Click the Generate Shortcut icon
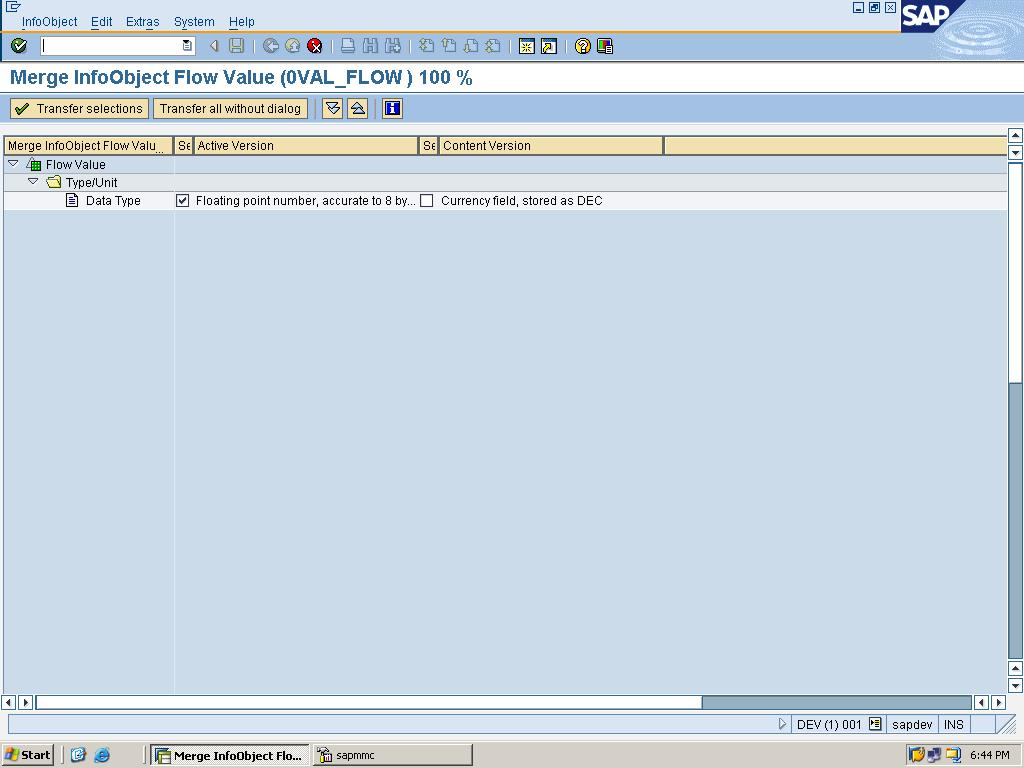The image size is (1024, 768). (x=549, y=46)
